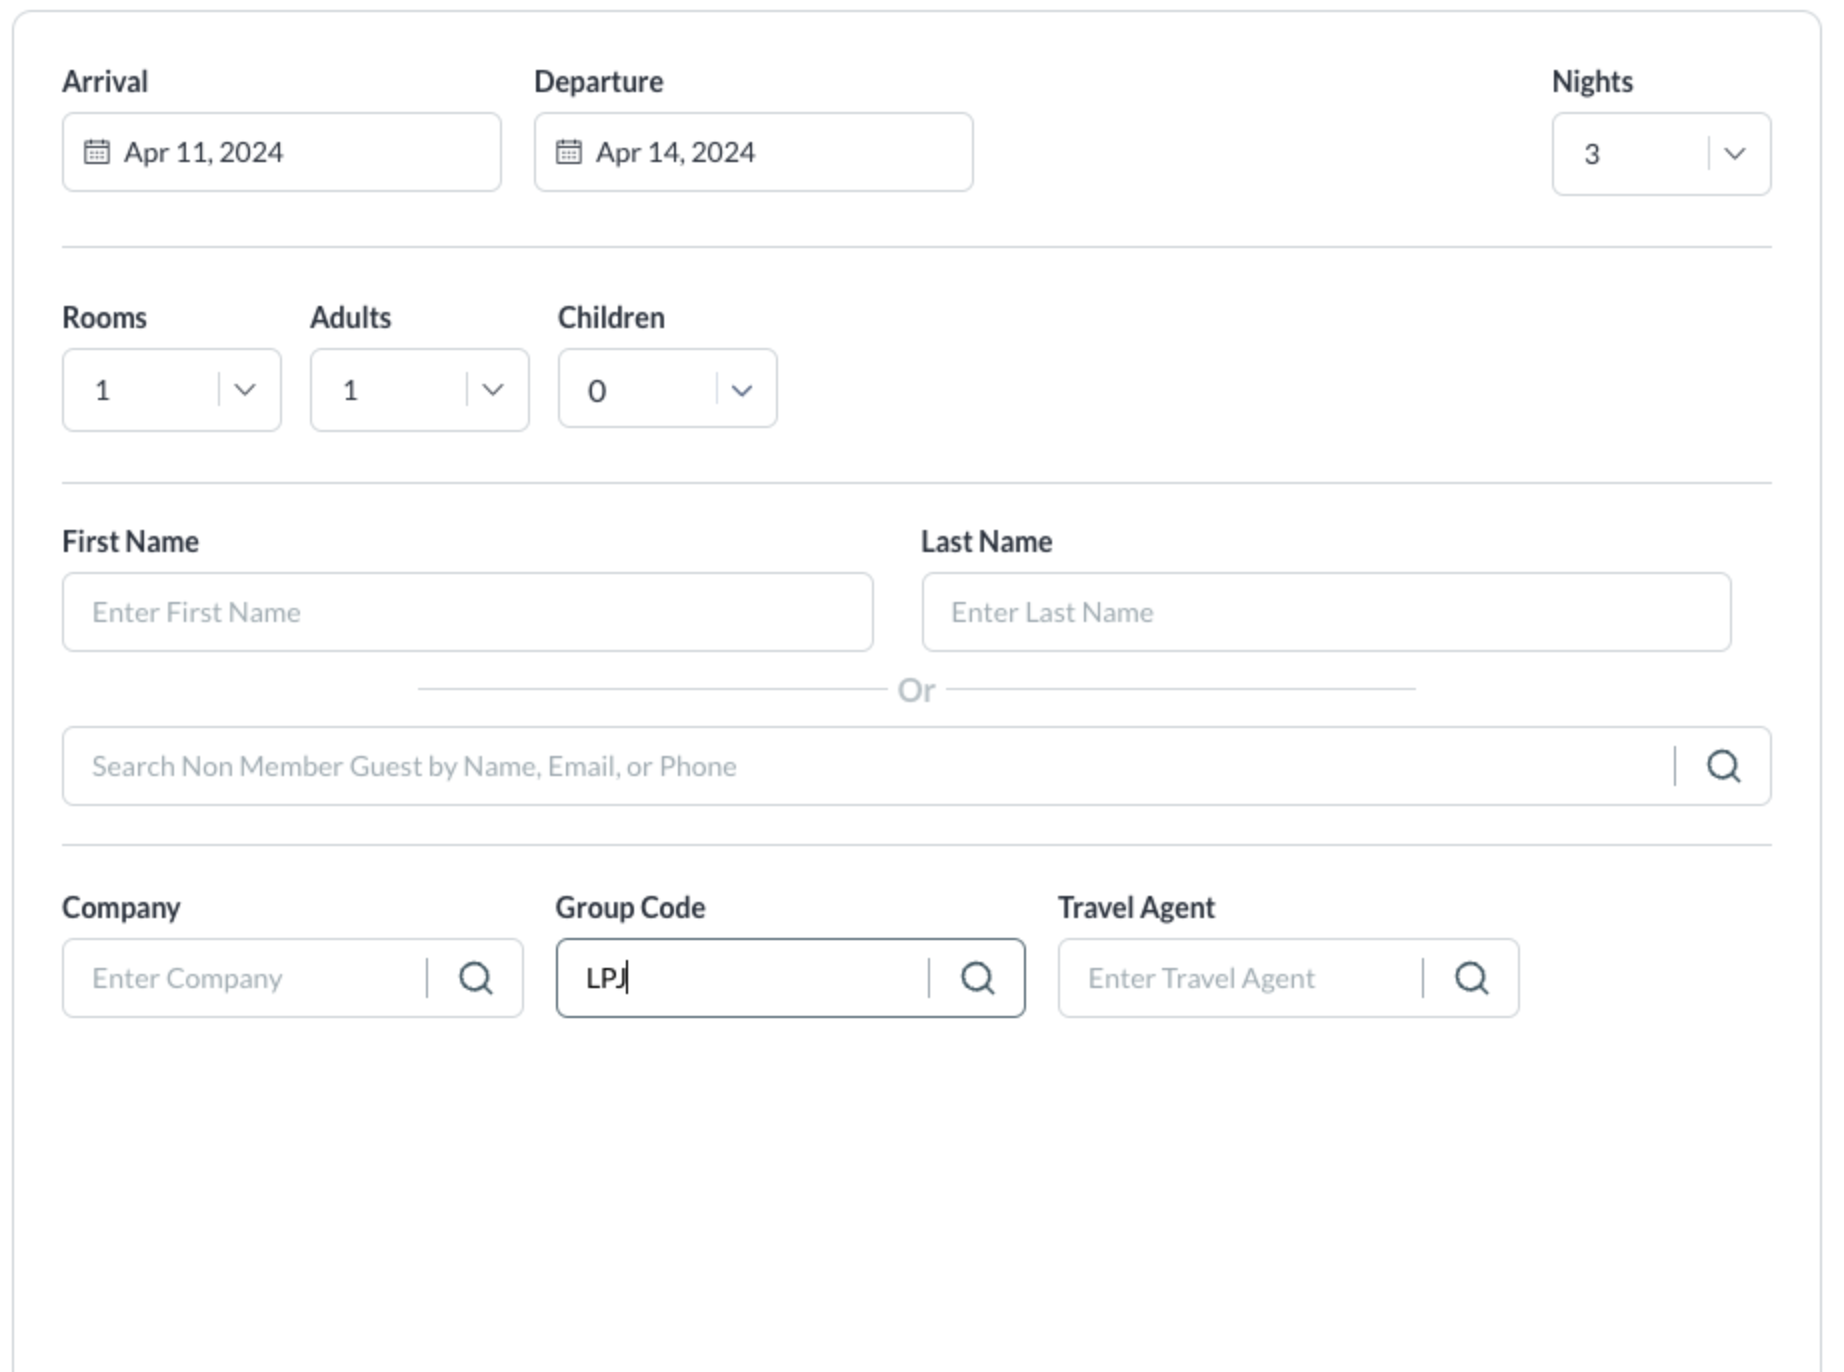Click the Nights value 3

pyautogui.click(x=1592, y=154)
